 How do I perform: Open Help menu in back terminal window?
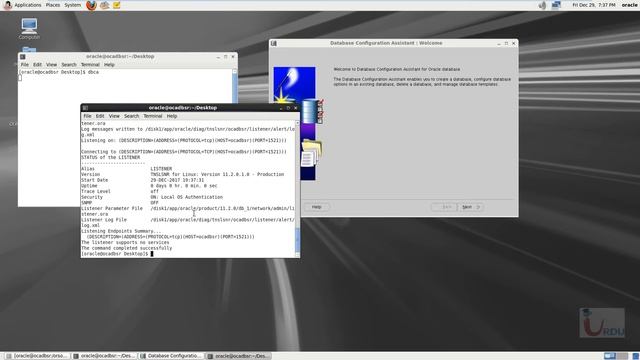pos(109,64)
